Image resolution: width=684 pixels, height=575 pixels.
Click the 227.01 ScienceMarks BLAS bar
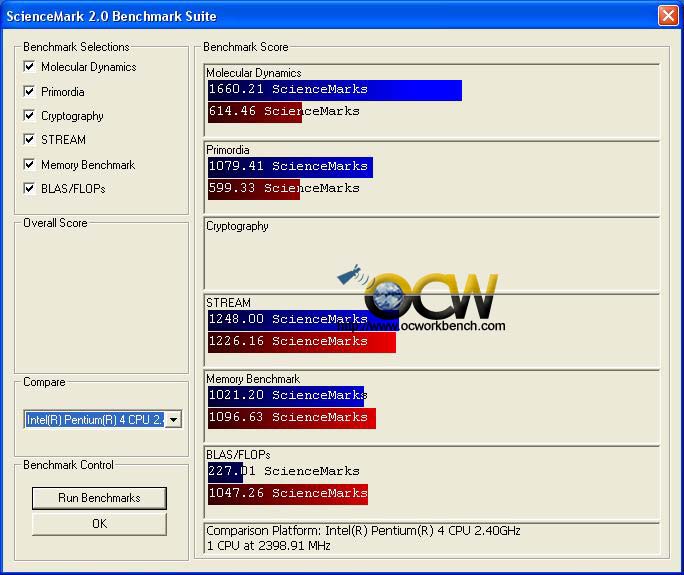(x=225, y=472)
